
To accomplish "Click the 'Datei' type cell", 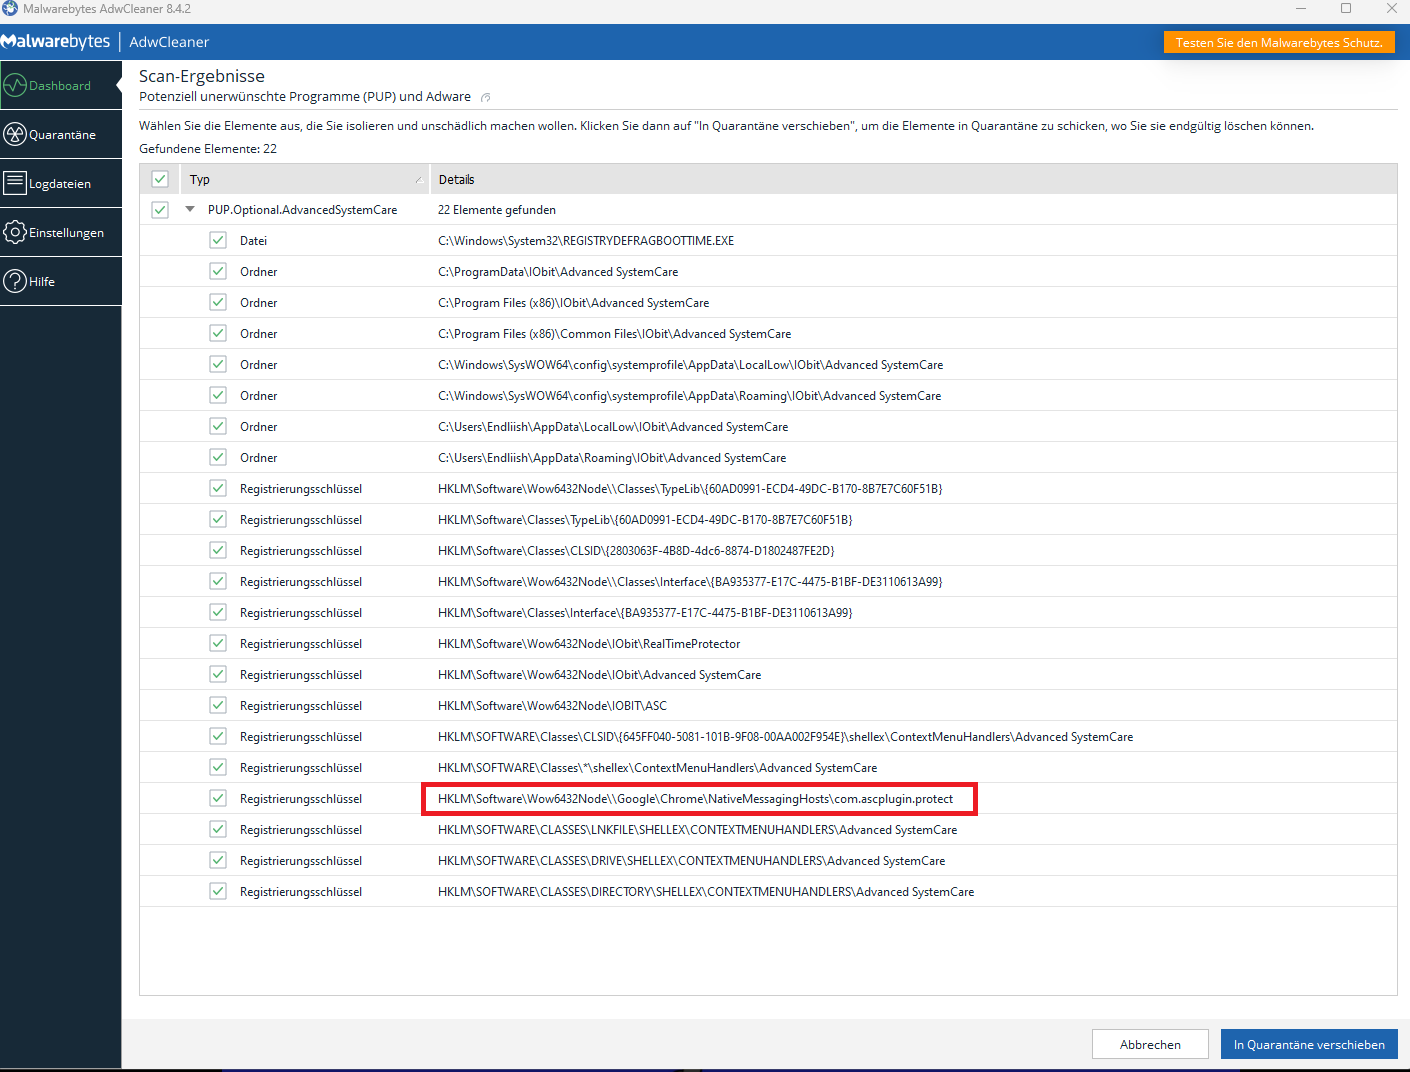I will click(253, 241).
